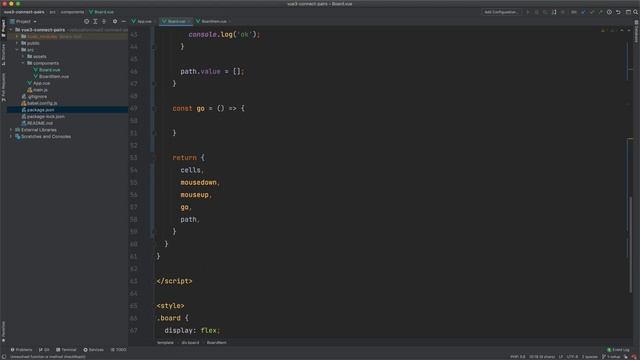Select package.json in project tree

[x=38, y=110]
